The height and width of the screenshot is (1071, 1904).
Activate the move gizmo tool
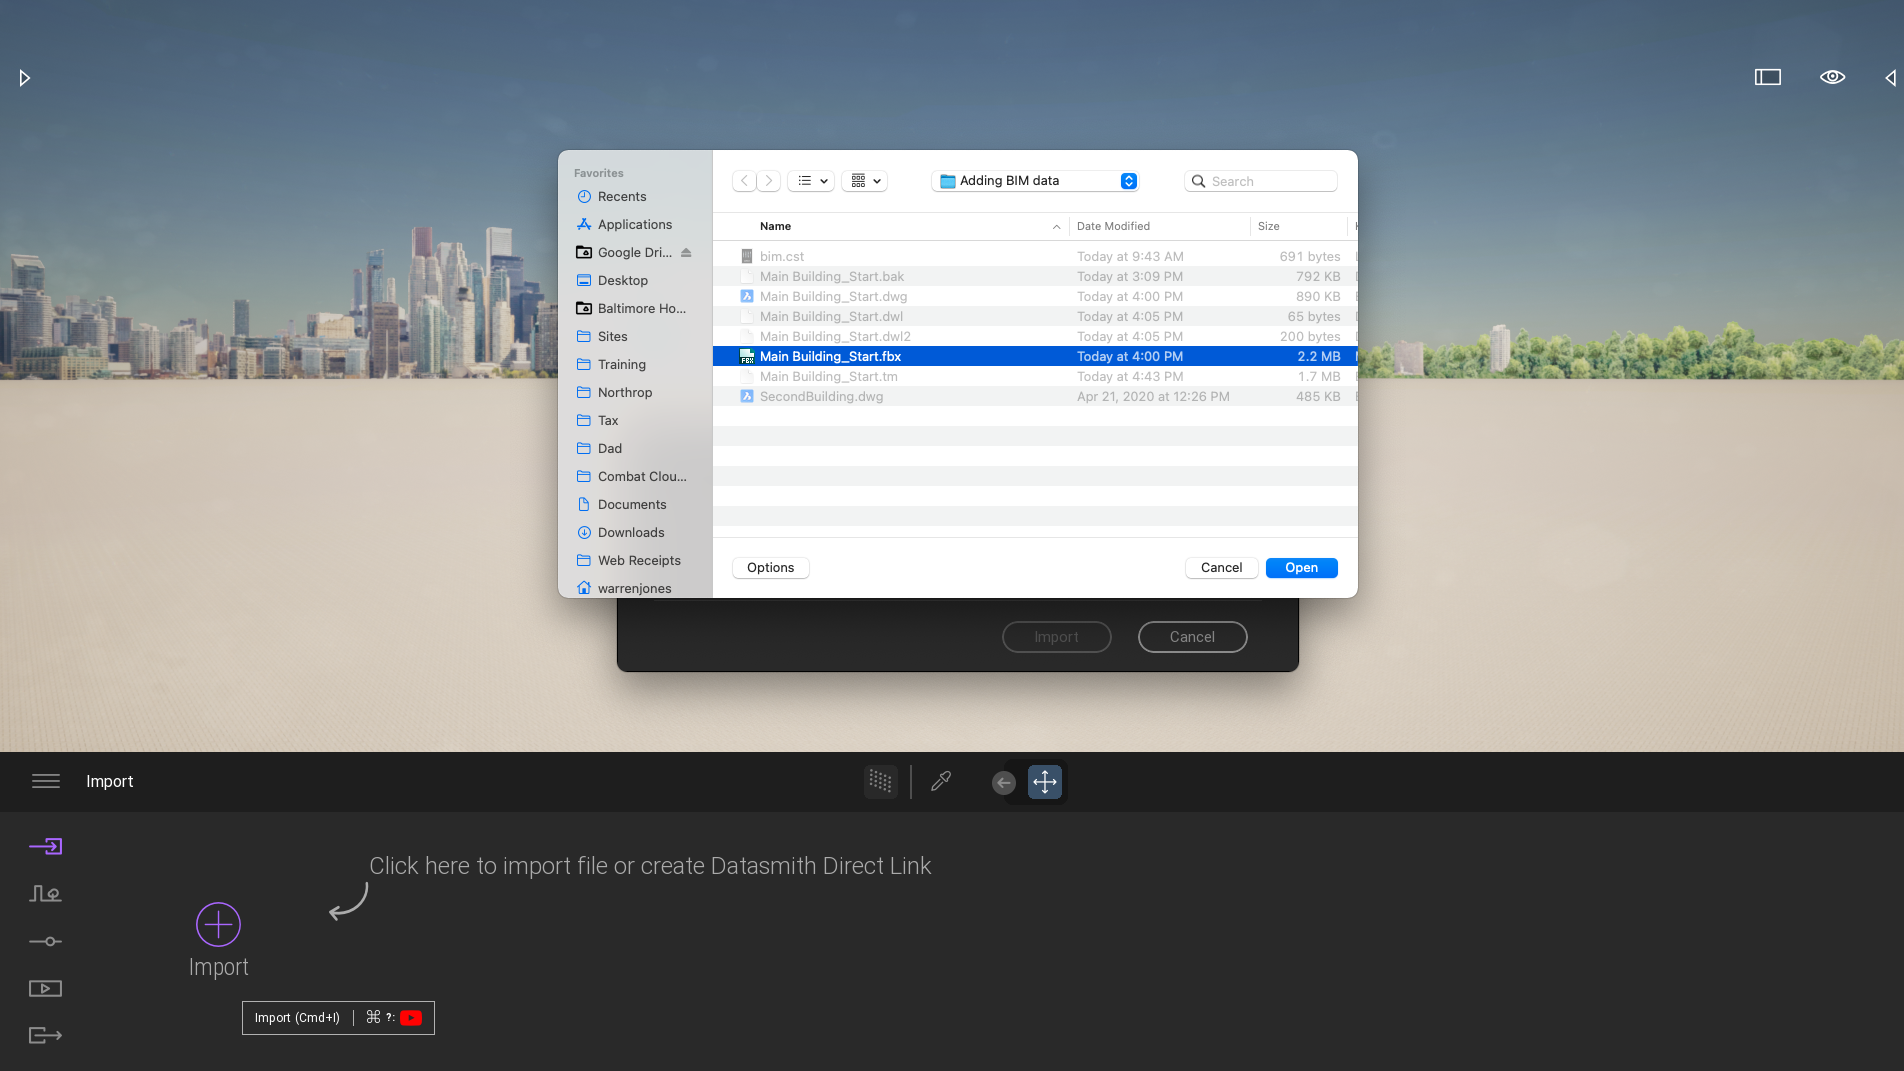[1044, 781]
